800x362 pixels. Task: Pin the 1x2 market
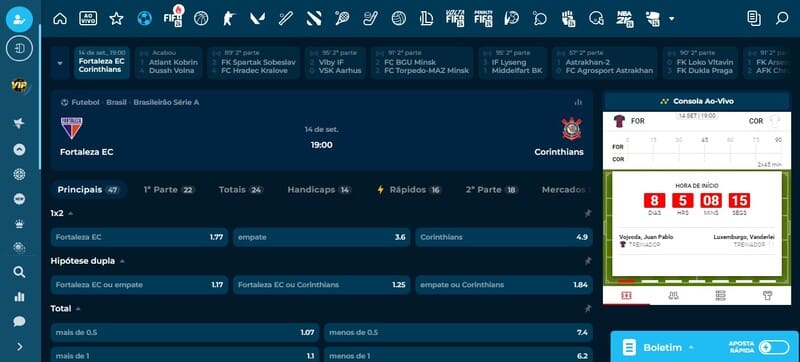(588, 214)
